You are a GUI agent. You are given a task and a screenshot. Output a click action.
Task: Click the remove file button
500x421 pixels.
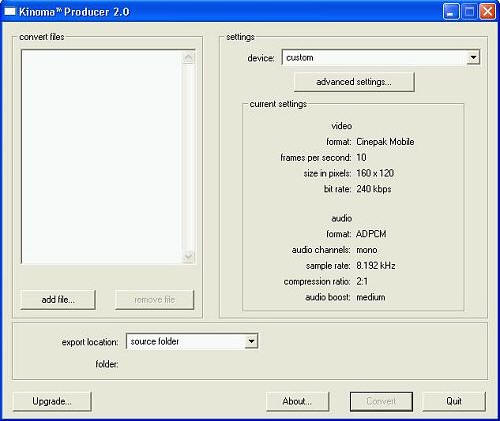(x=154, y=300)
